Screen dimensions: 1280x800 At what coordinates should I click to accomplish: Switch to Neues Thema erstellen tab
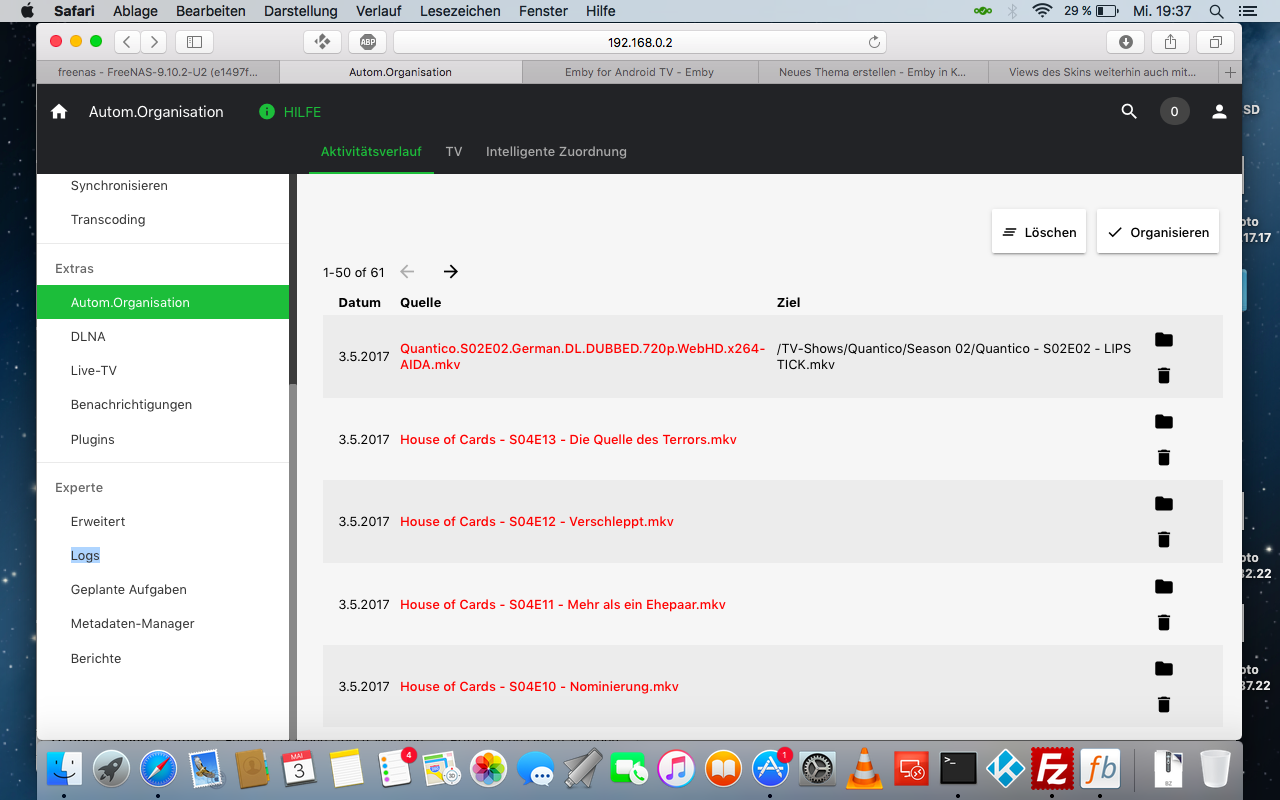coord(872,72)
